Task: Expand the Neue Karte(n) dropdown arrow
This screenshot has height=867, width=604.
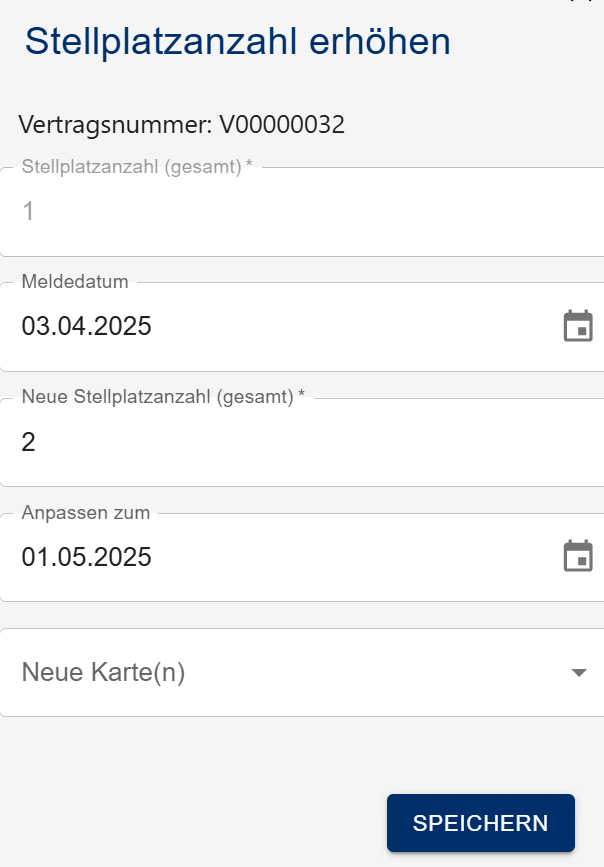Action: tap(578, 673)
